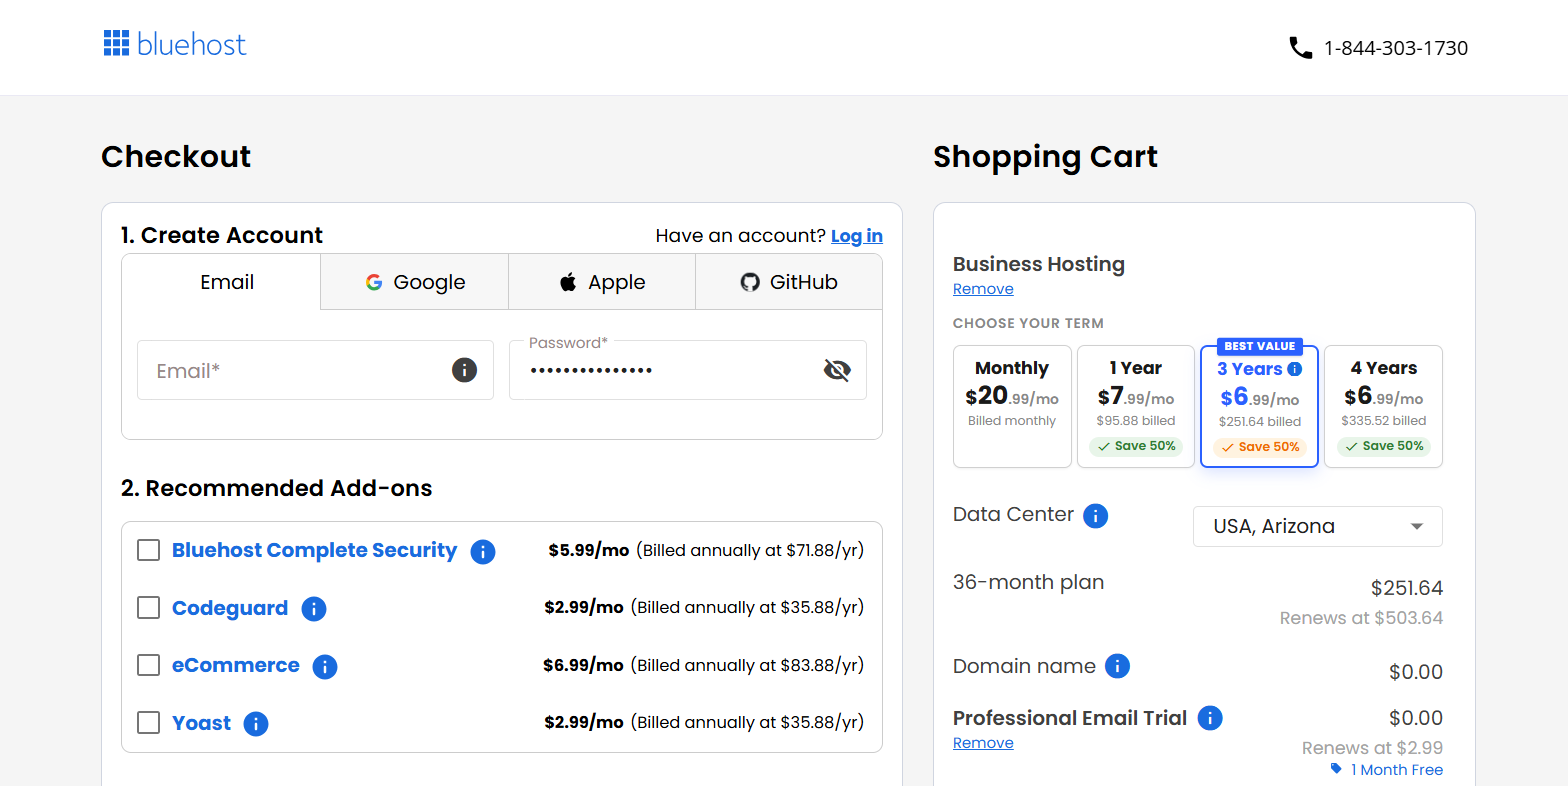Toggle password visibility eye icon
This screenshot has height=786, width=1568.
coord(837,371)
